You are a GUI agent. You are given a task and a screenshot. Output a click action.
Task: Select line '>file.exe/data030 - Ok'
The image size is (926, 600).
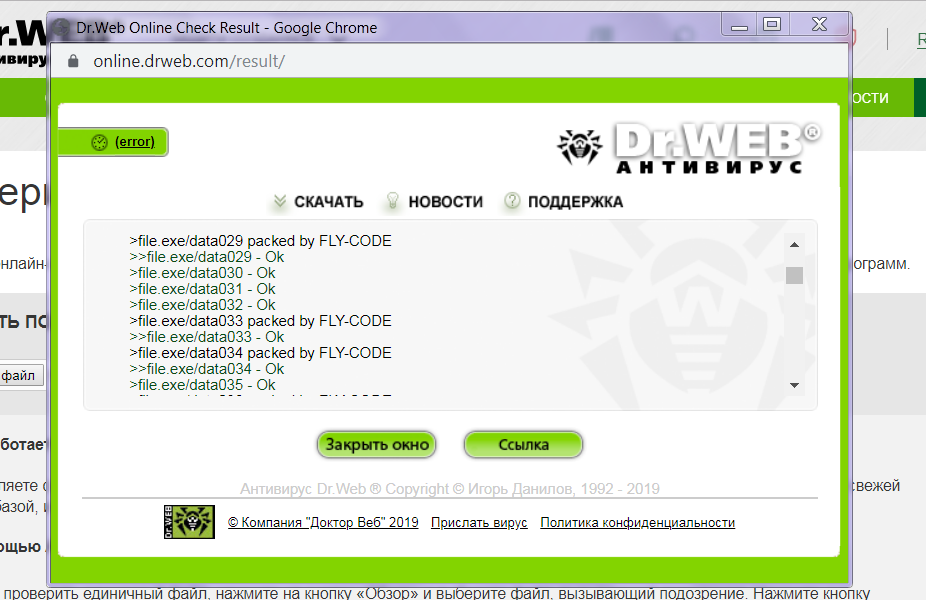click(203, 273)
